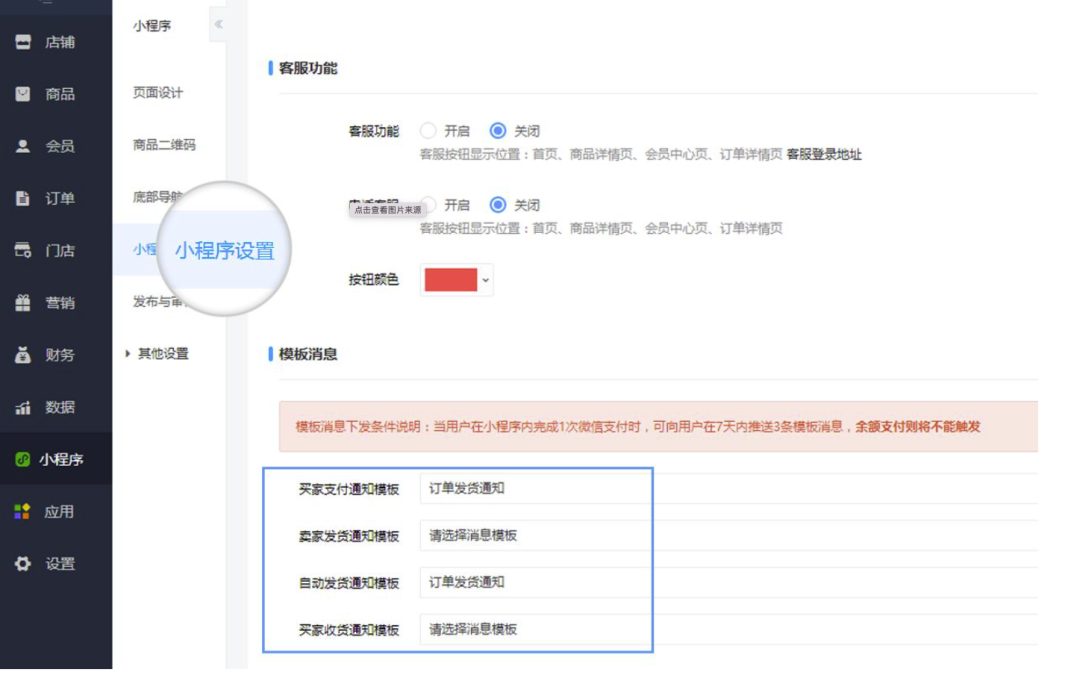The width and height of the screenshot is (1080, 693).
Task: Collapse the submenu panel with double chevron
Action: tap(218, 24)
